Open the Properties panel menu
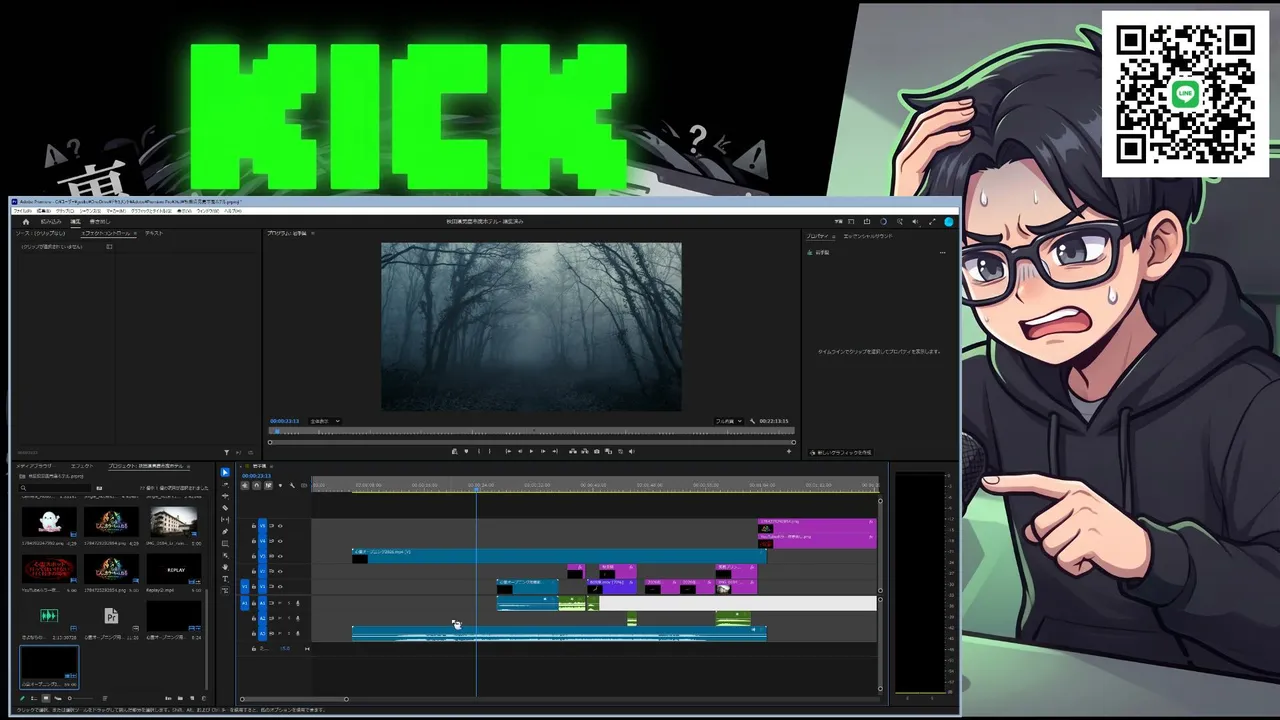The image size is (1280, 720). pyautogui.click(x=832, y=236)
